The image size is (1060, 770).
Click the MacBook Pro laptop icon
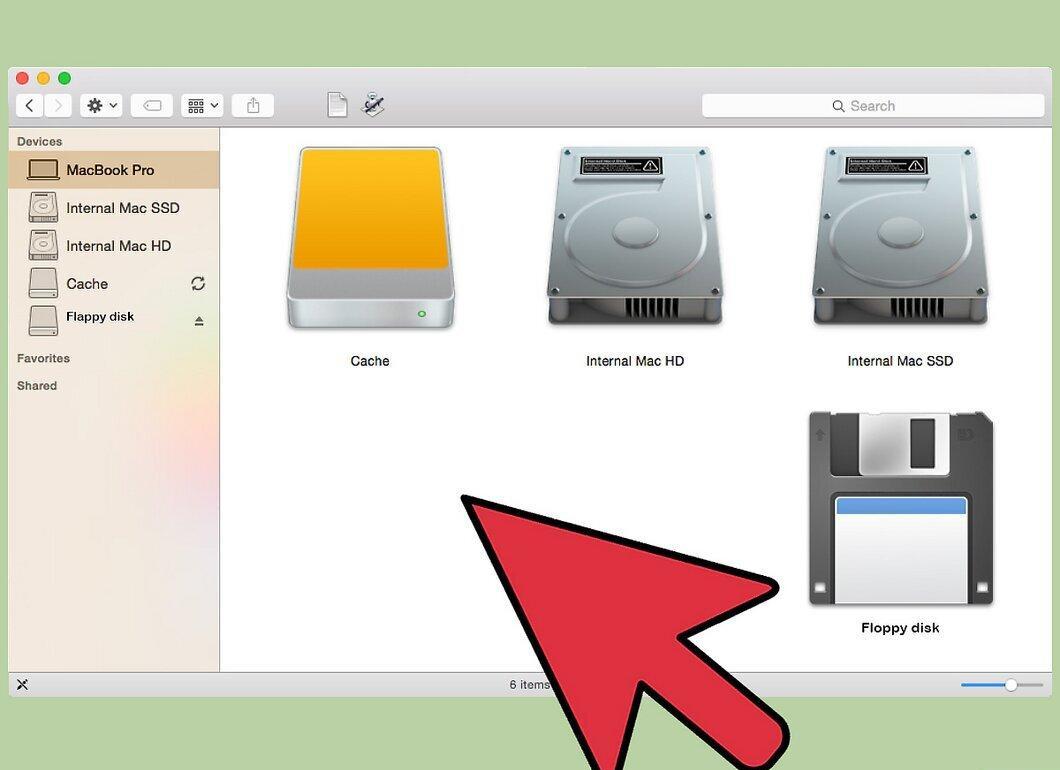click(43, 170)
